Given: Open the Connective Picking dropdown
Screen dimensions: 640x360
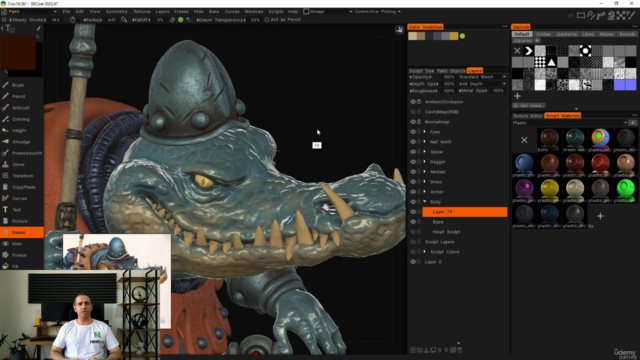Looking at the screenshot, I should click(x=378, y=11).
